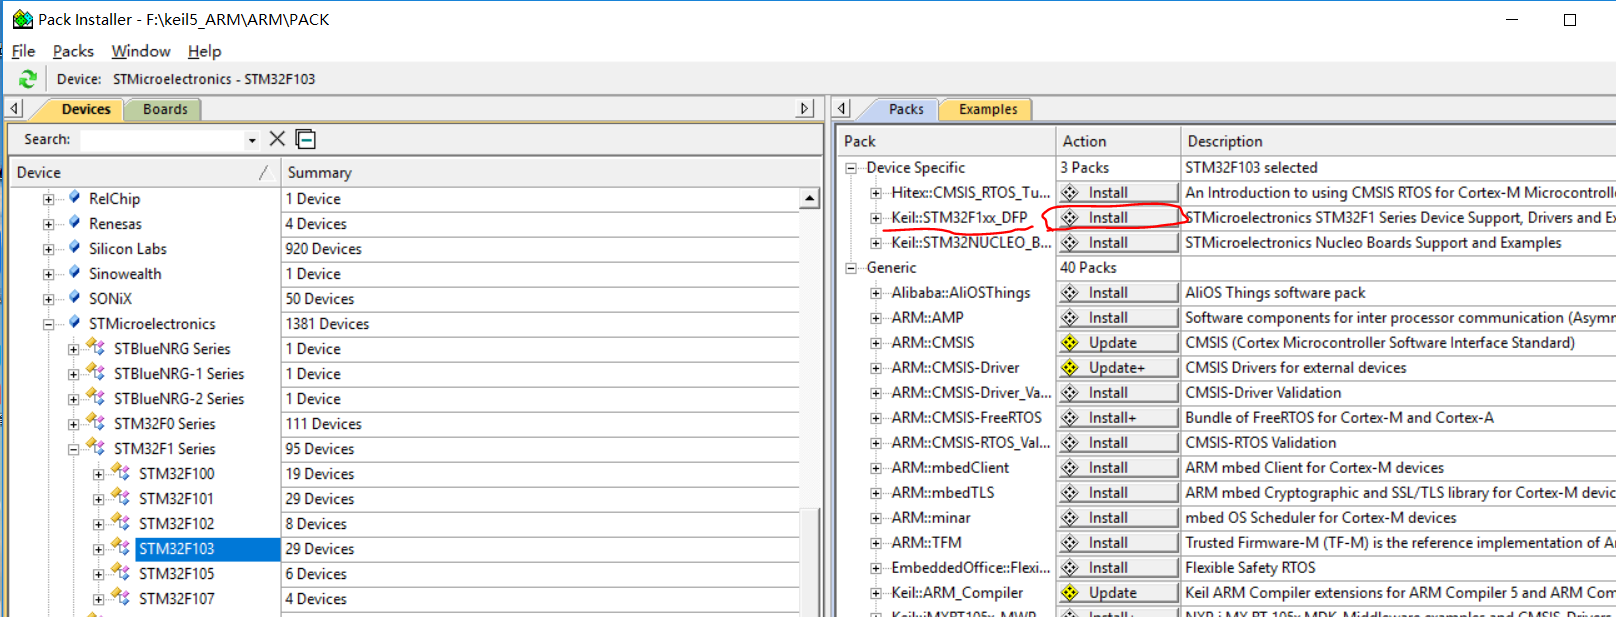Expand the ARM::CMSIS pack node
1616x617 pixels.
[x=876, y=343]
